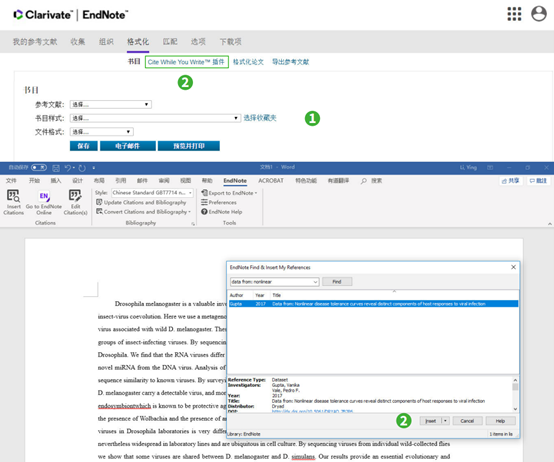Expand the 书目样式 dropdown
The width and height of the screenshot is (554, 462).
point(155,118)
